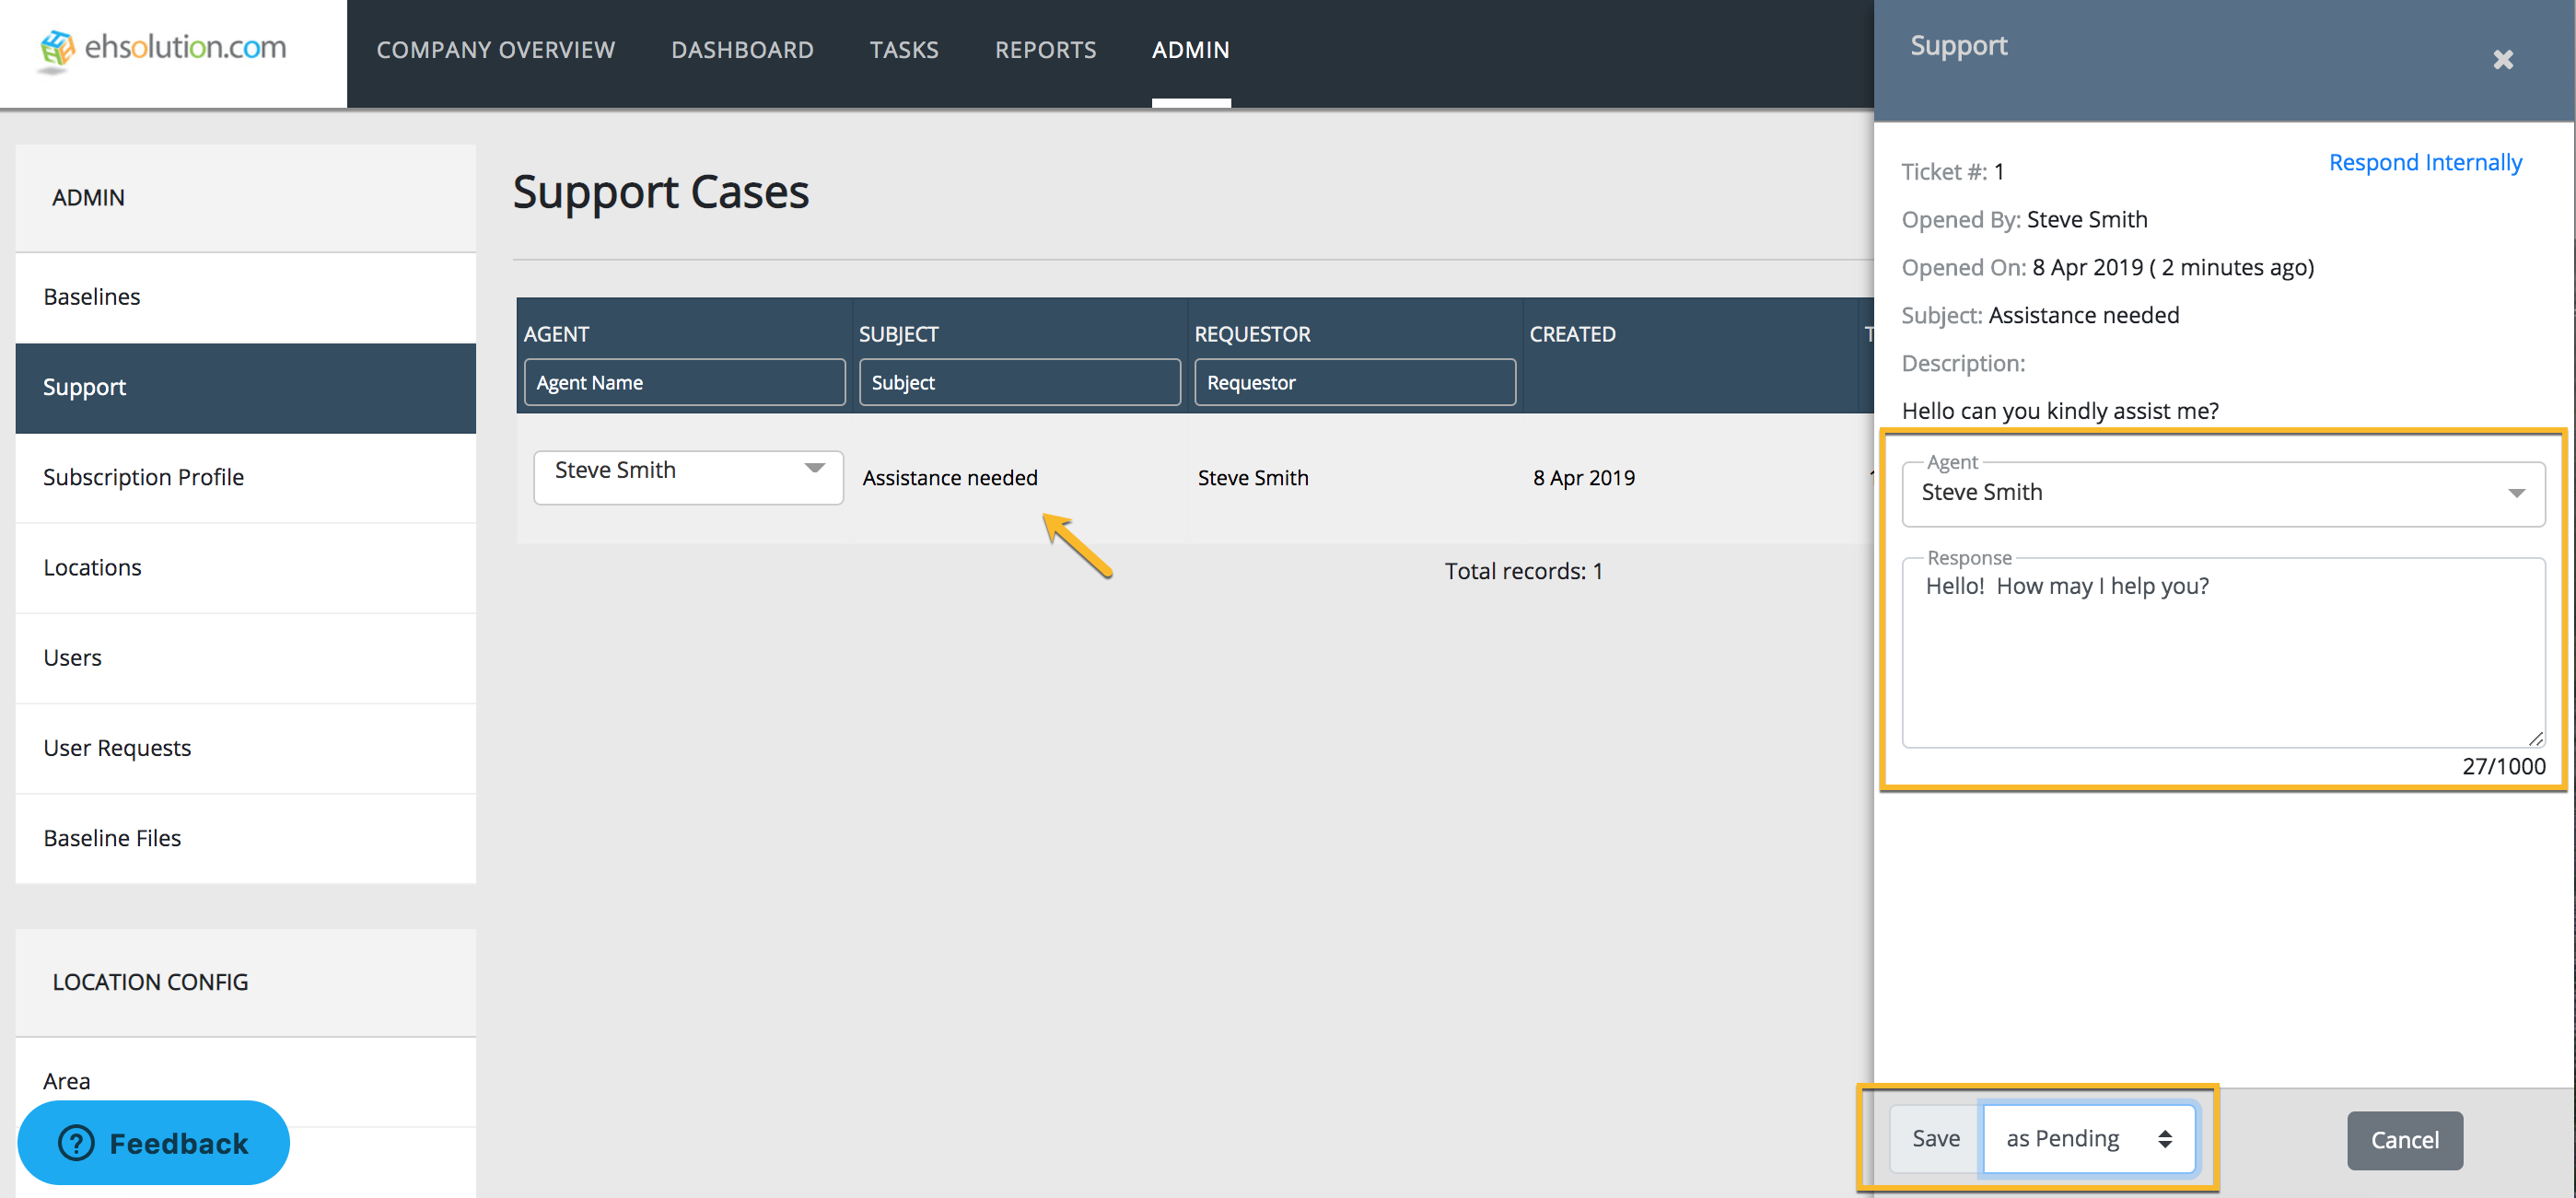Click the '8 Apr 2019' created cell

(x=1583, y=478)
